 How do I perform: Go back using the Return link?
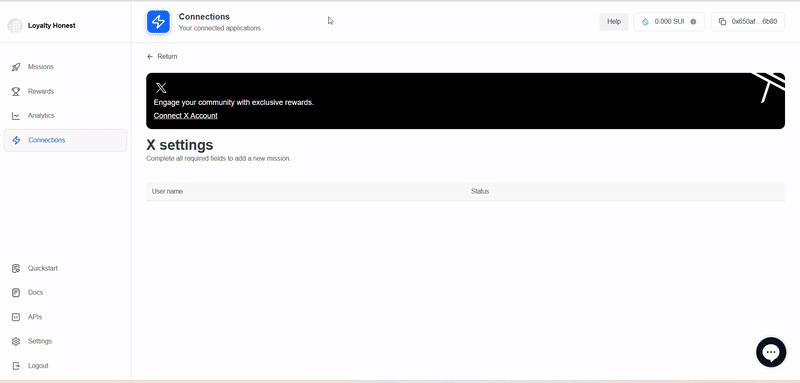pyautogui.click(x=162, y=56)
